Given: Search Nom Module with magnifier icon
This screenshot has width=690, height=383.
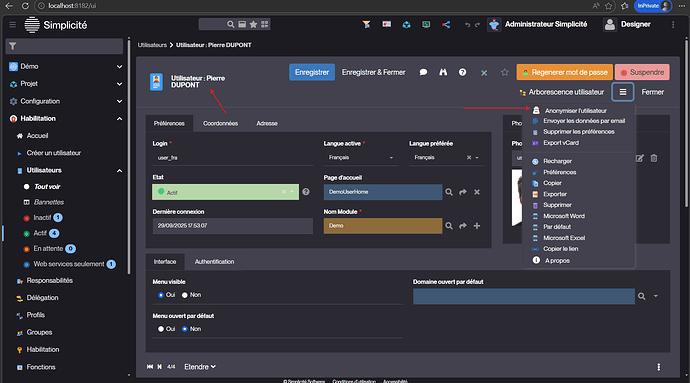Looking at the screenshot, I should tap(449, 226).
